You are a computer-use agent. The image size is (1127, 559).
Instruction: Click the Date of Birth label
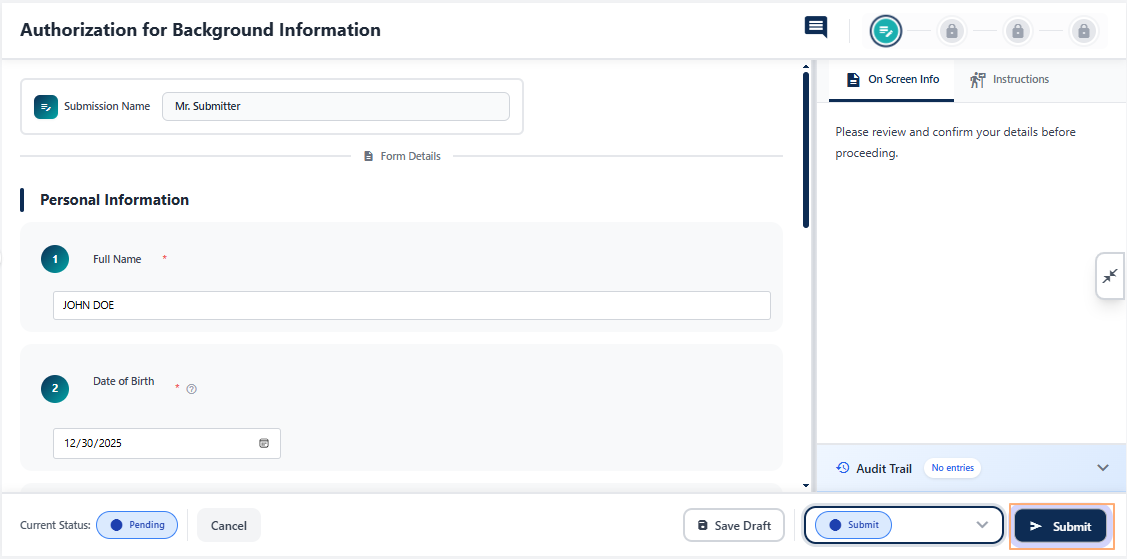pos(124,382)
